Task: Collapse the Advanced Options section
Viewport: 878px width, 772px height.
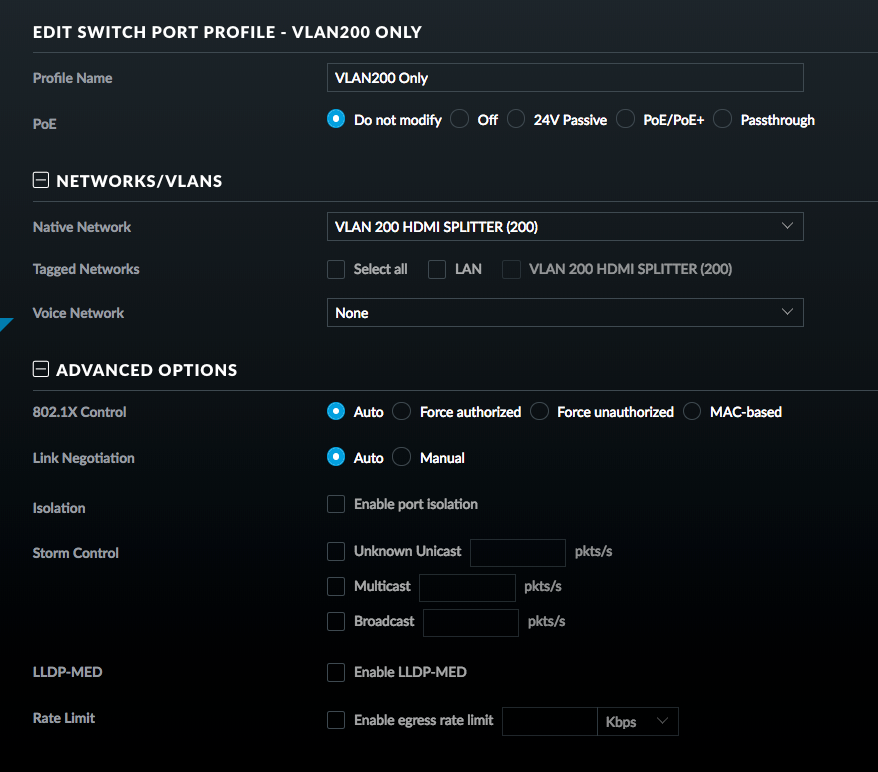Action: click(x=41, y=369)
